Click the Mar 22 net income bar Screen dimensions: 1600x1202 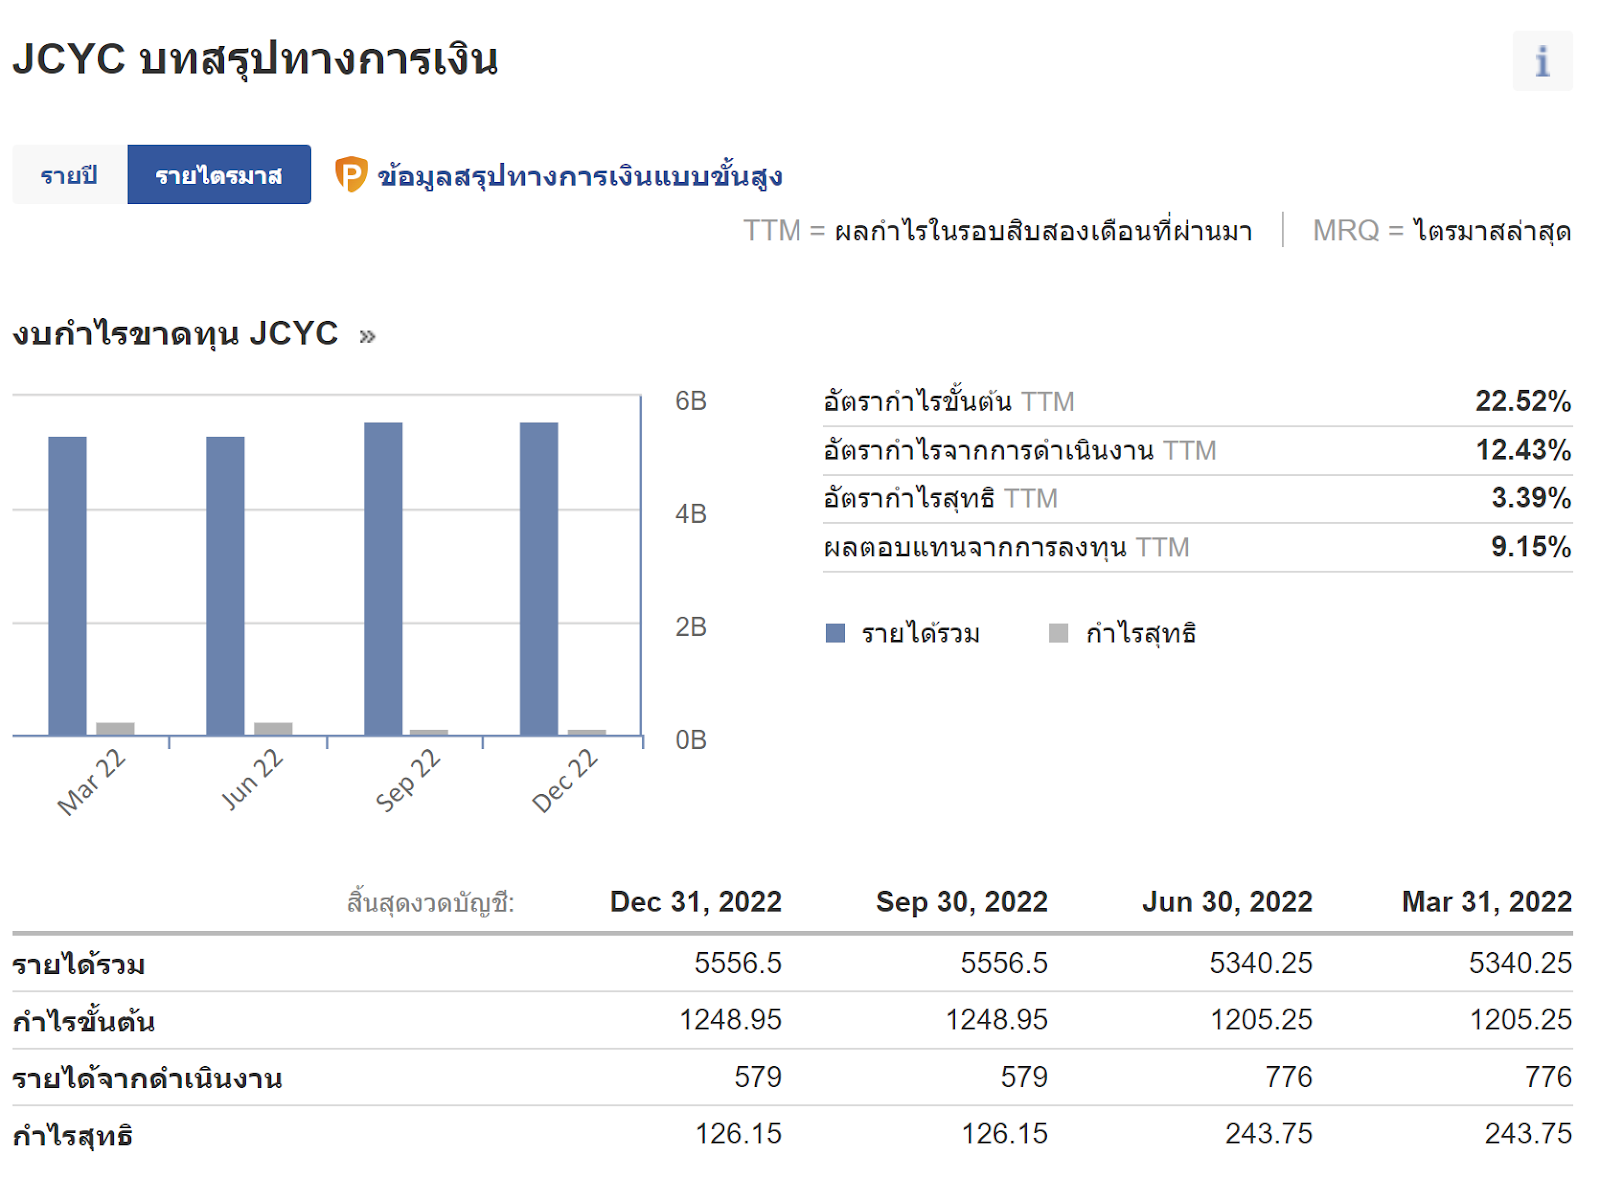click(115, 729)
